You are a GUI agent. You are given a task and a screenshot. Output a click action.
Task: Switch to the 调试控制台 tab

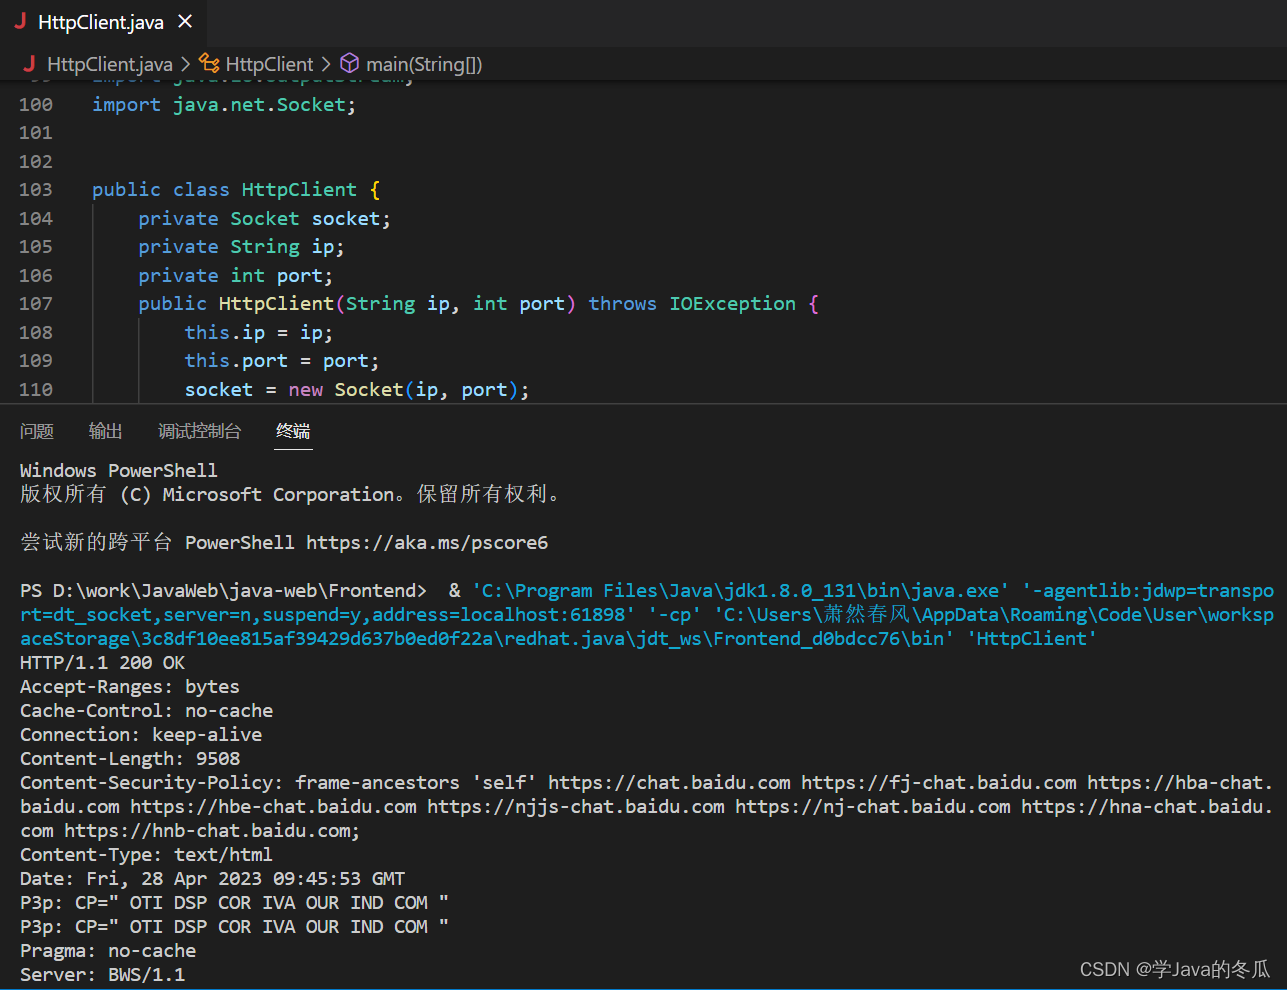(199, 431)
